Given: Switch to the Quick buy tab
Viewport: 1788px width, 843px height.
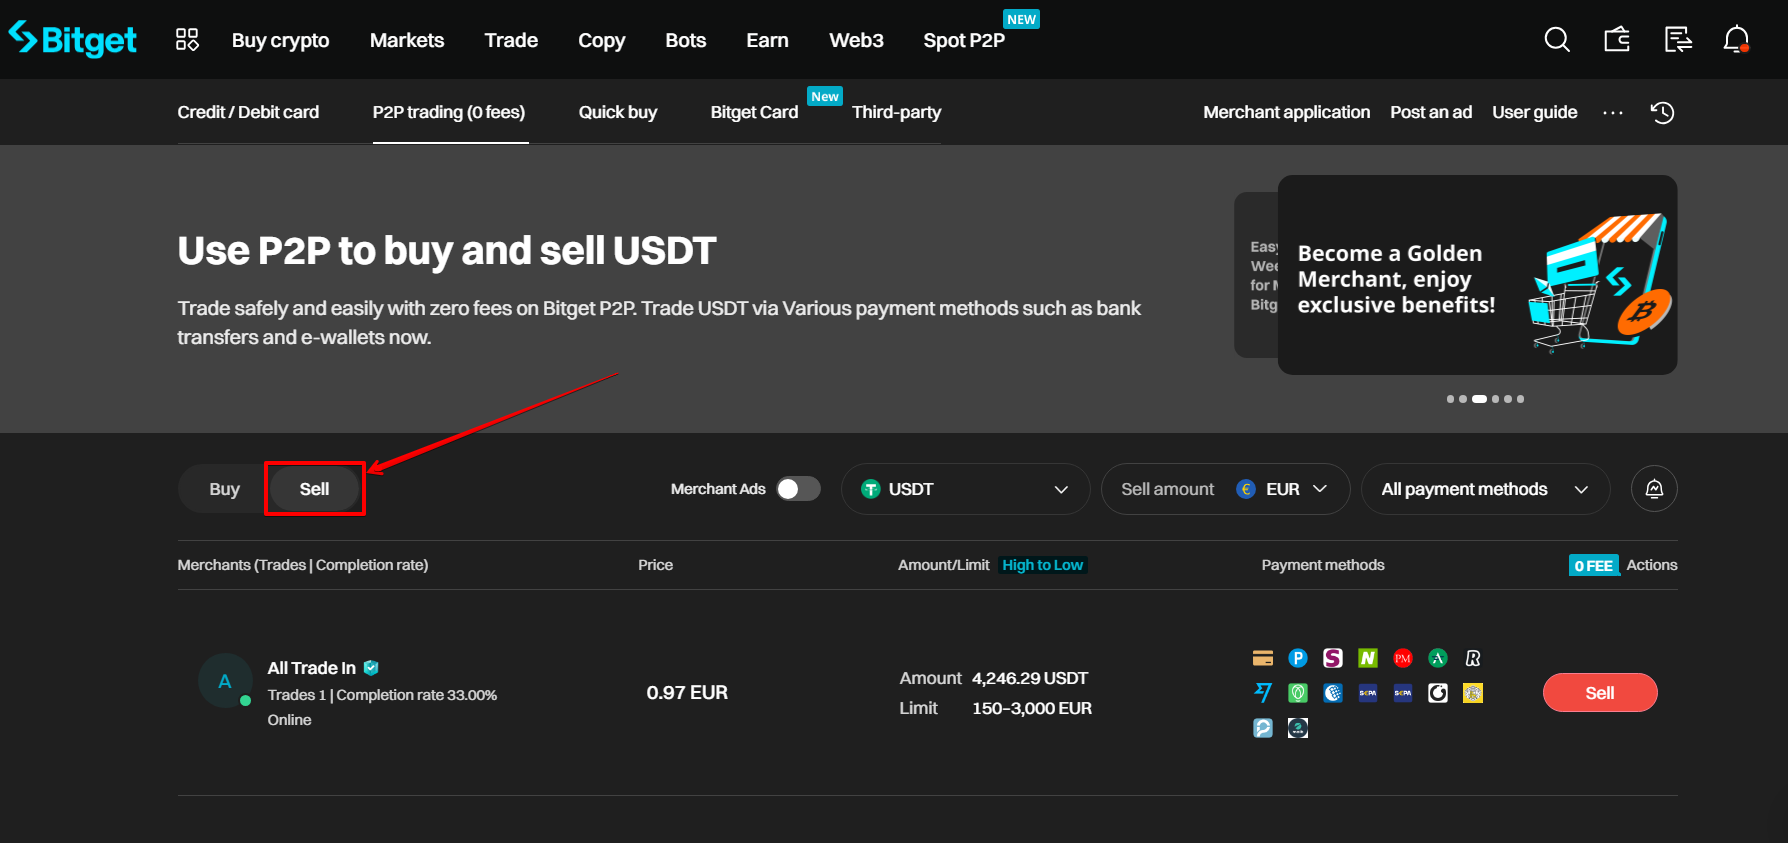Looking at the screenshot, I should (x=618, y=112).
